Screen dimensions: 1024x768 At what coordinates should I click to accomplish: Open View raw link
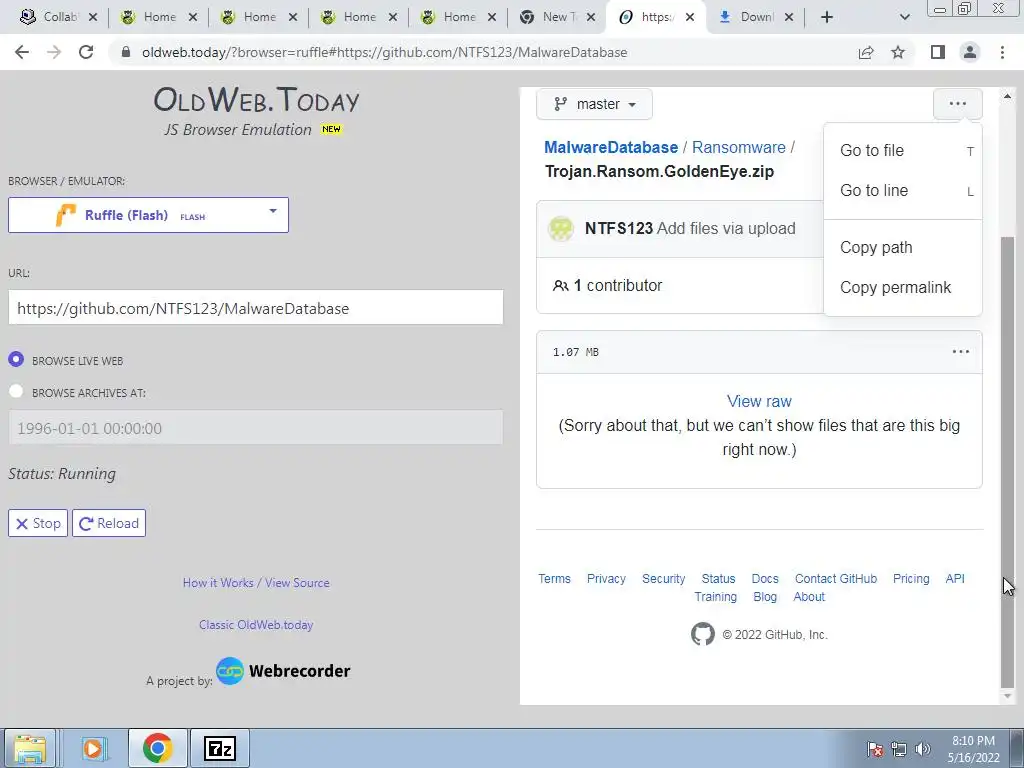(x=759, y=401)
